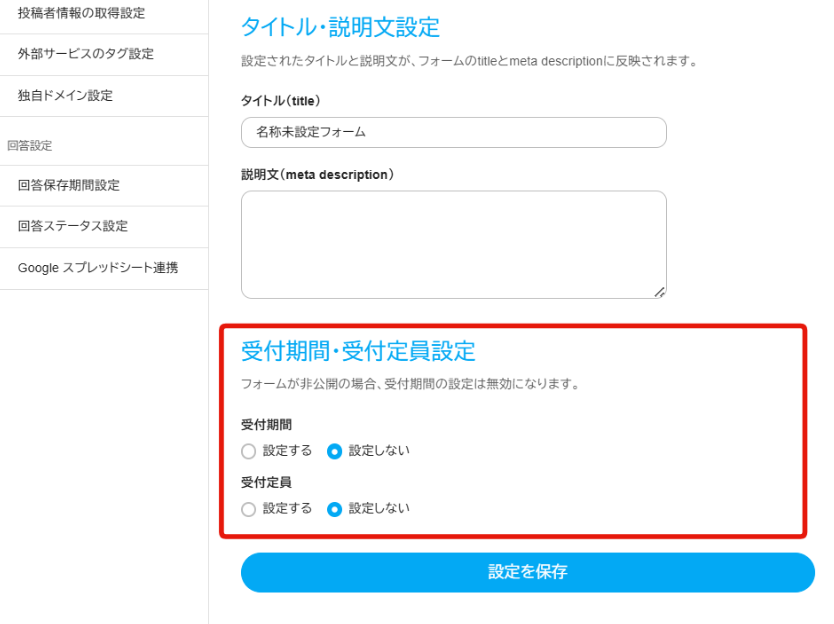Pick 設定しない for 受付定員
Image resolution: width=834 pixels, height=624 pixels.
335,509
